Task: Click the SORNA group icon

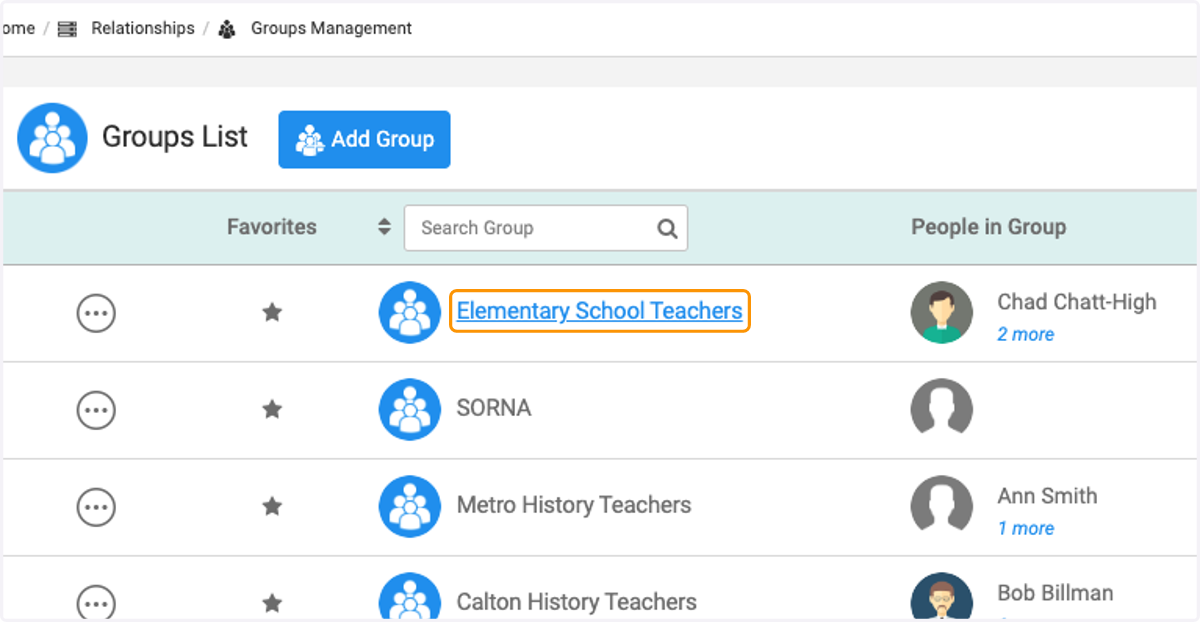Action: [410, 409]
